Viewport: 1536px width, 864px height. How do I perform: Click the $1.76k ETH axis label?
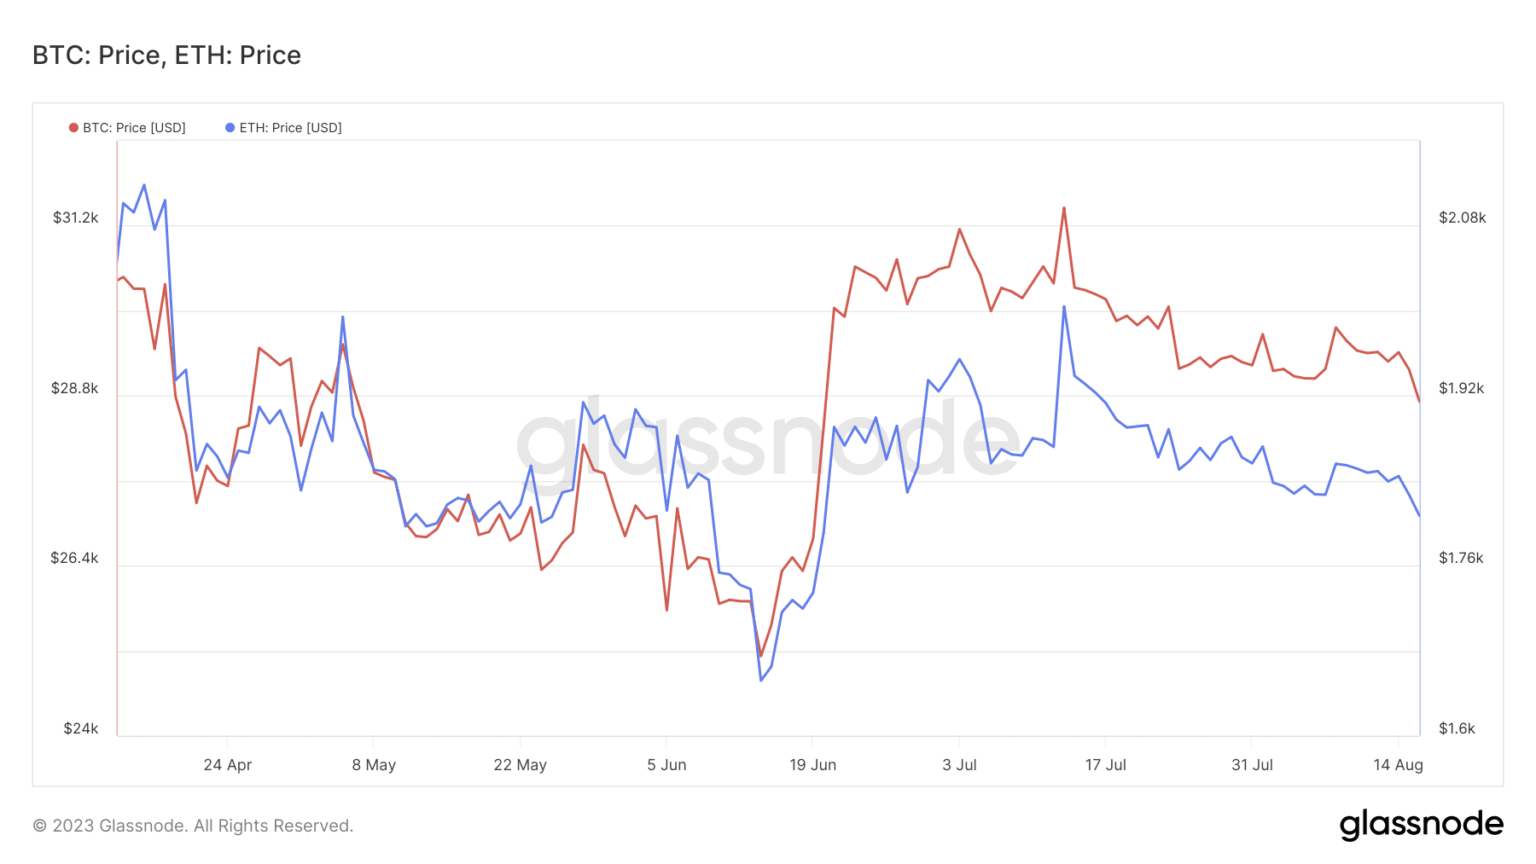(1461, 558)
